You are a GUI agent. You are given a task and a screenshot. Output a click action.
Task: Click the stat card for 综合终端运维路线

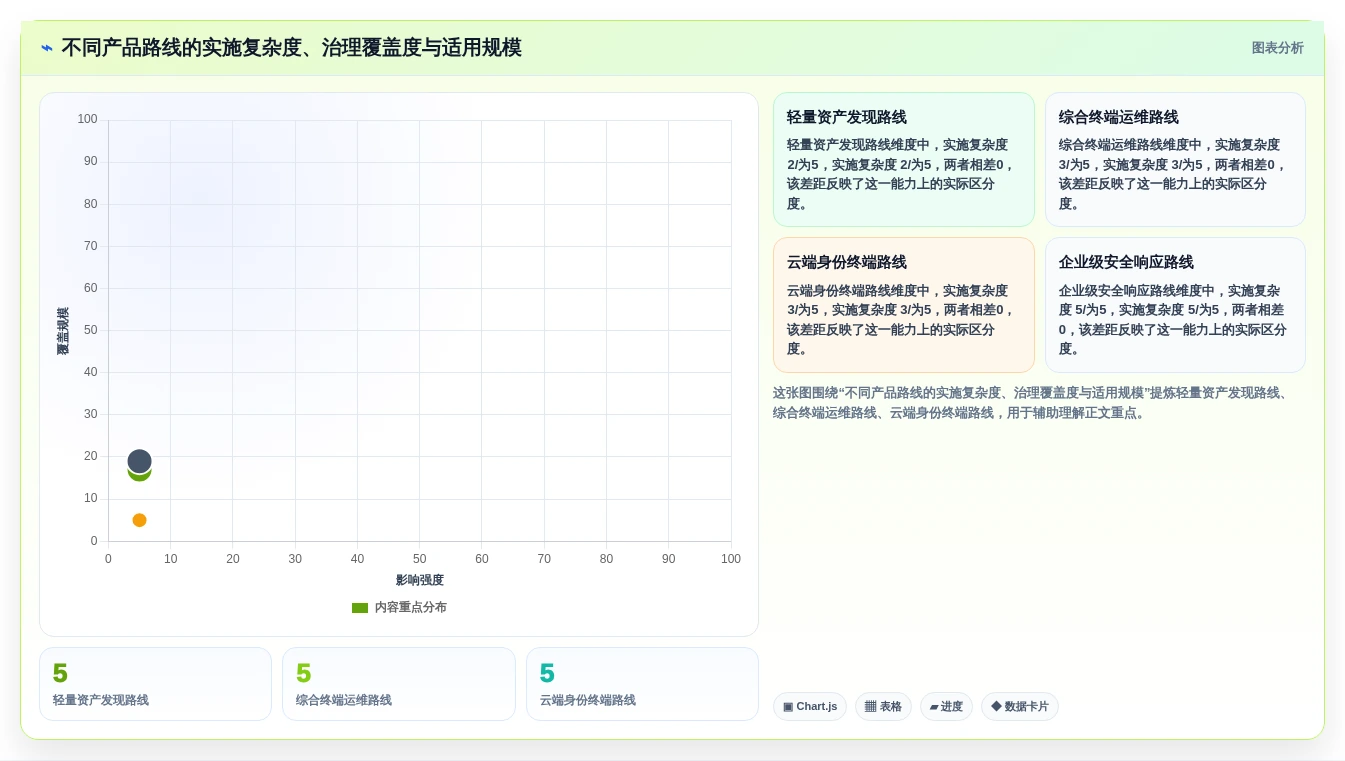pos(399,684)
